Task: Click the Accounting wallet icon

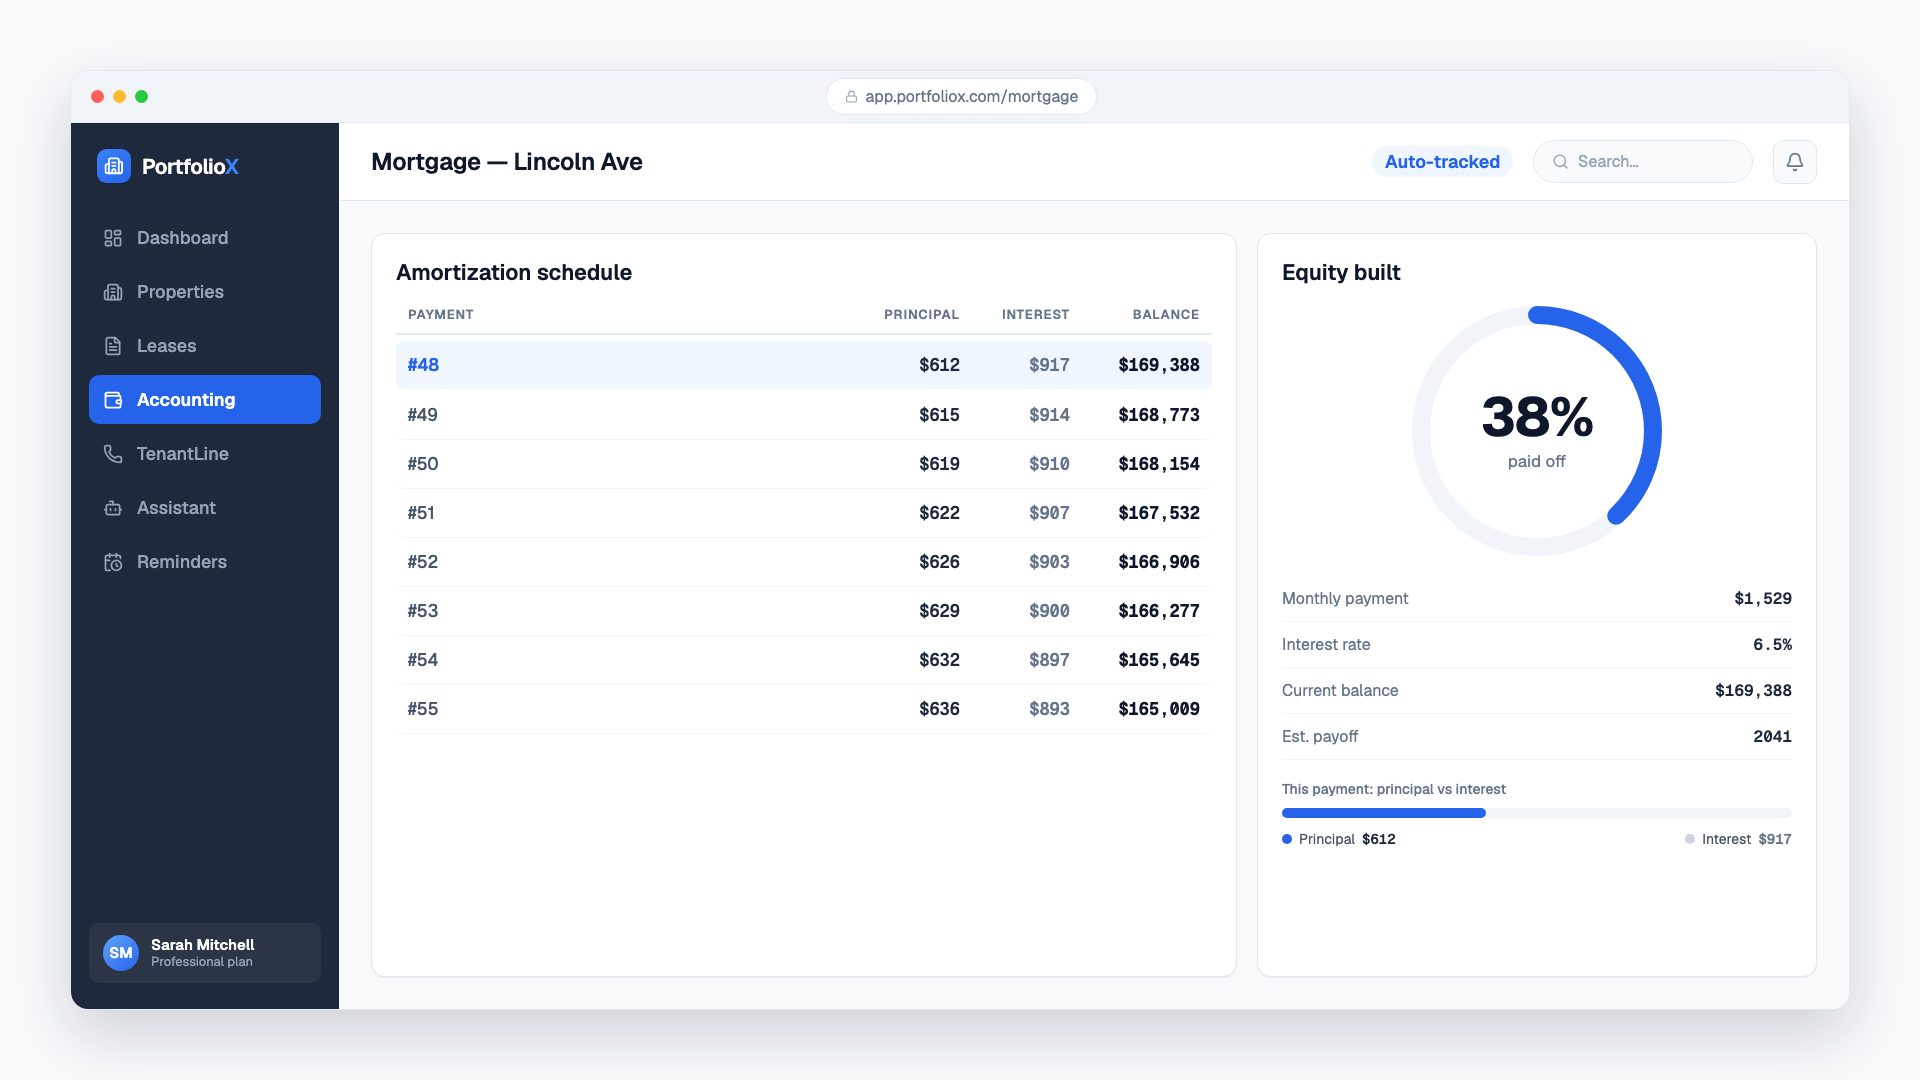Action: pos(113,400)
